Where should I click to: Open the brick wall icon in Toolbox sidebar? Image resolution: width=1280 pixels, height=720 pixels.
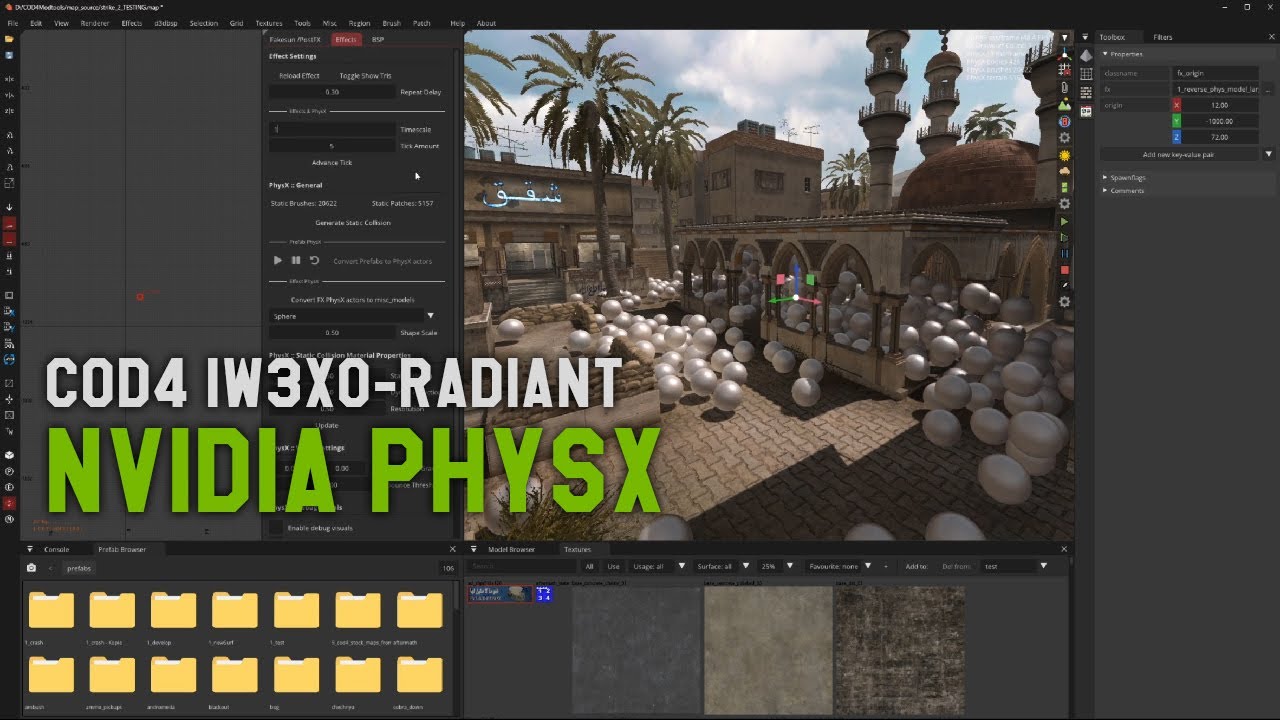click(1086, 92)
